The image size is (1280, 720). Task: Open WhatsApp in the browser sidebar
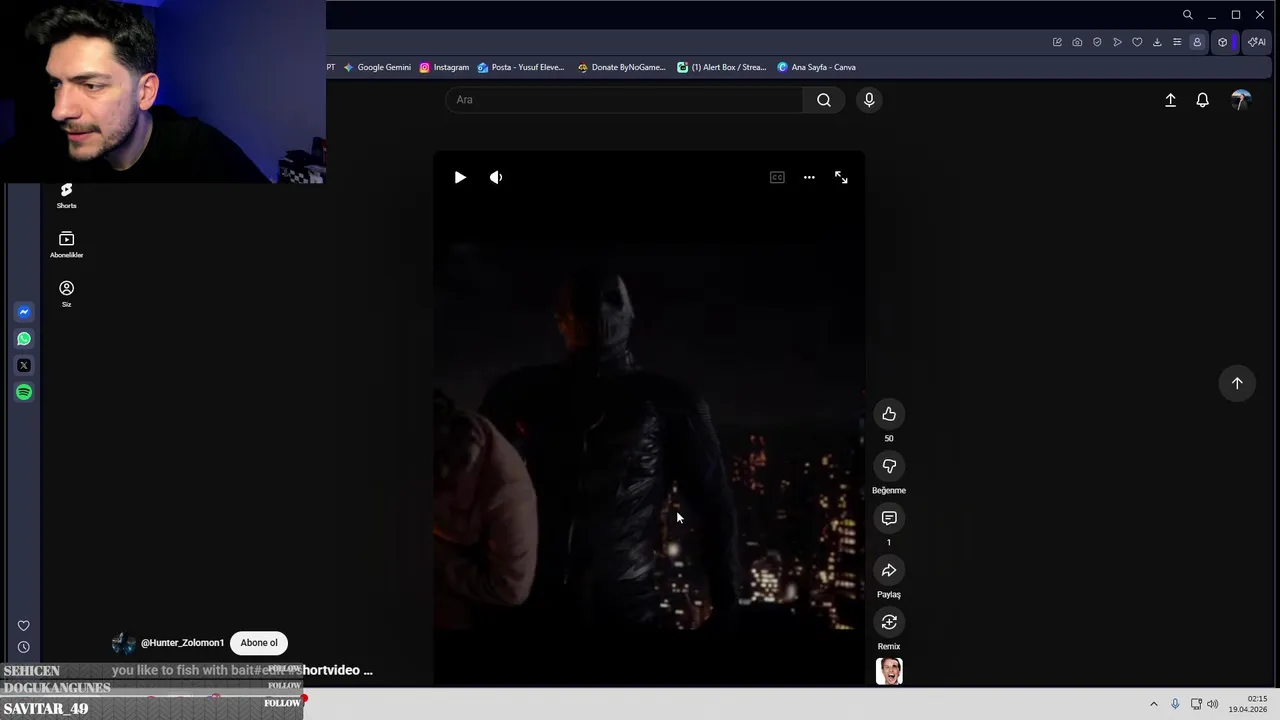[24, 339]
